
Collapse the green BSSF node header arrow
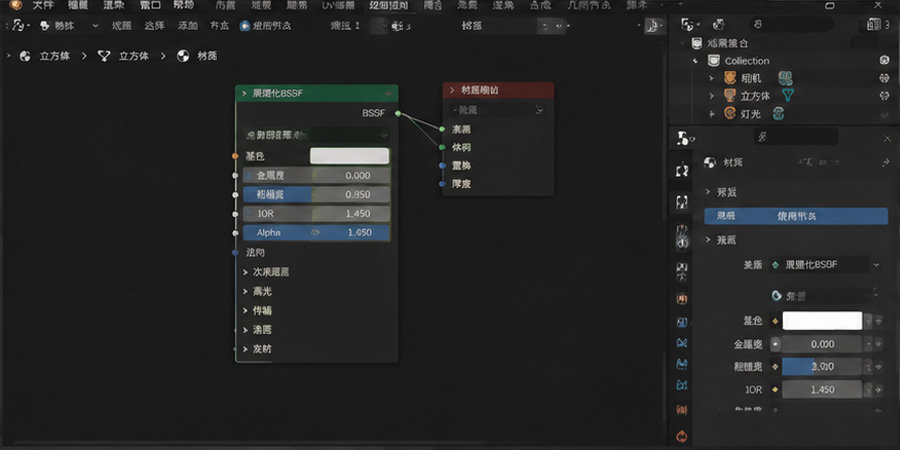click(245, 93)
